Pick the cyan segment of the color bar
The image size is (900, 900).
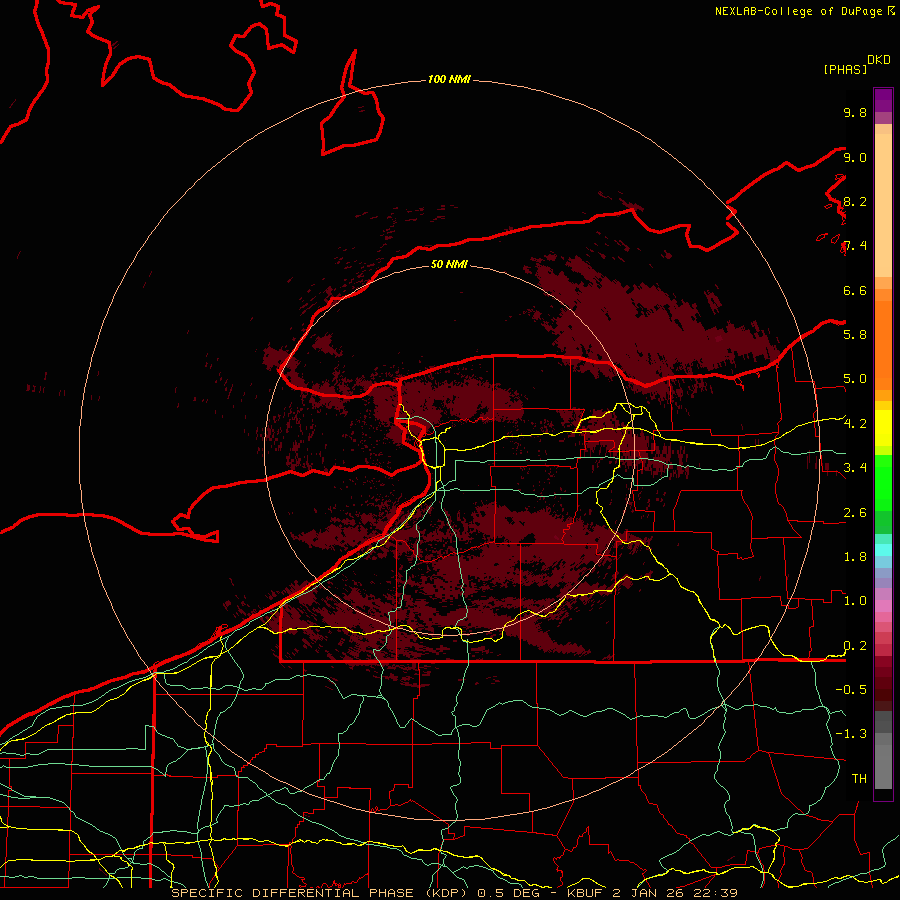tap(883, 550)
